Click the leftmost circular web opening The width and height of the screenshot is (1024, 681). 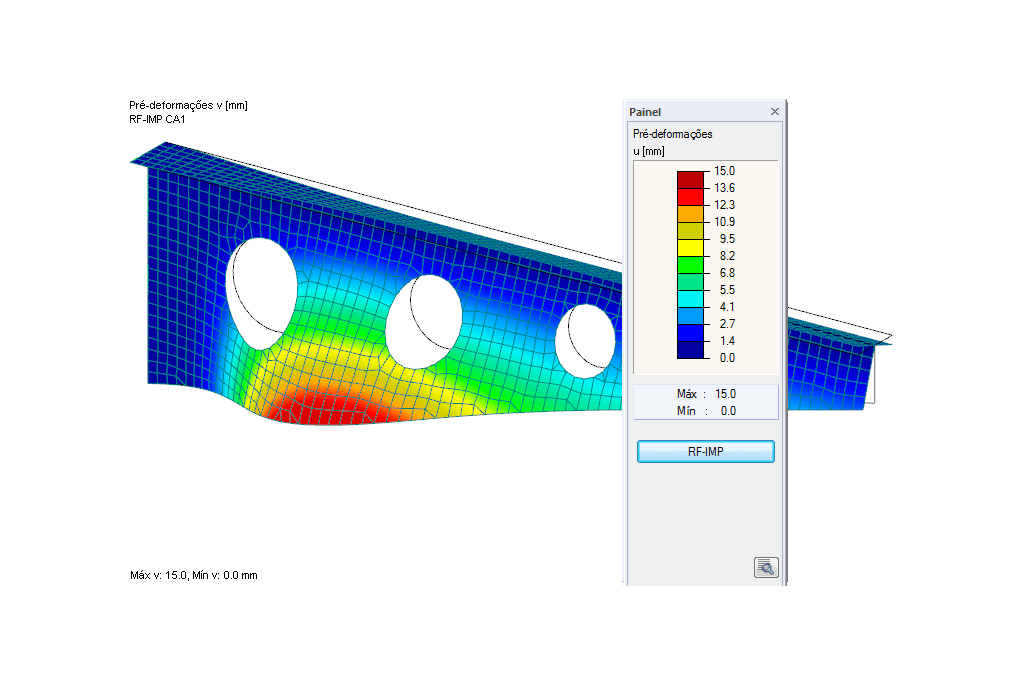point(262,293)
